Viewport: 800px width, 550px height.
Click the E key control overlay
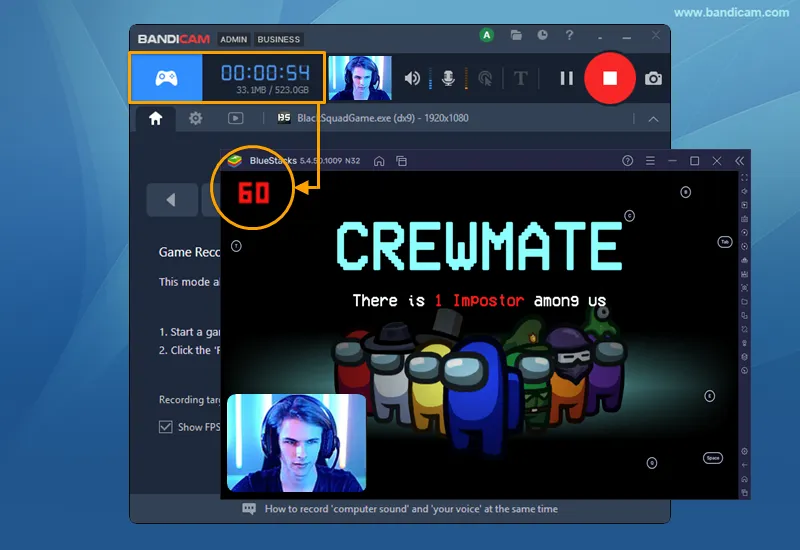[710, 396]
